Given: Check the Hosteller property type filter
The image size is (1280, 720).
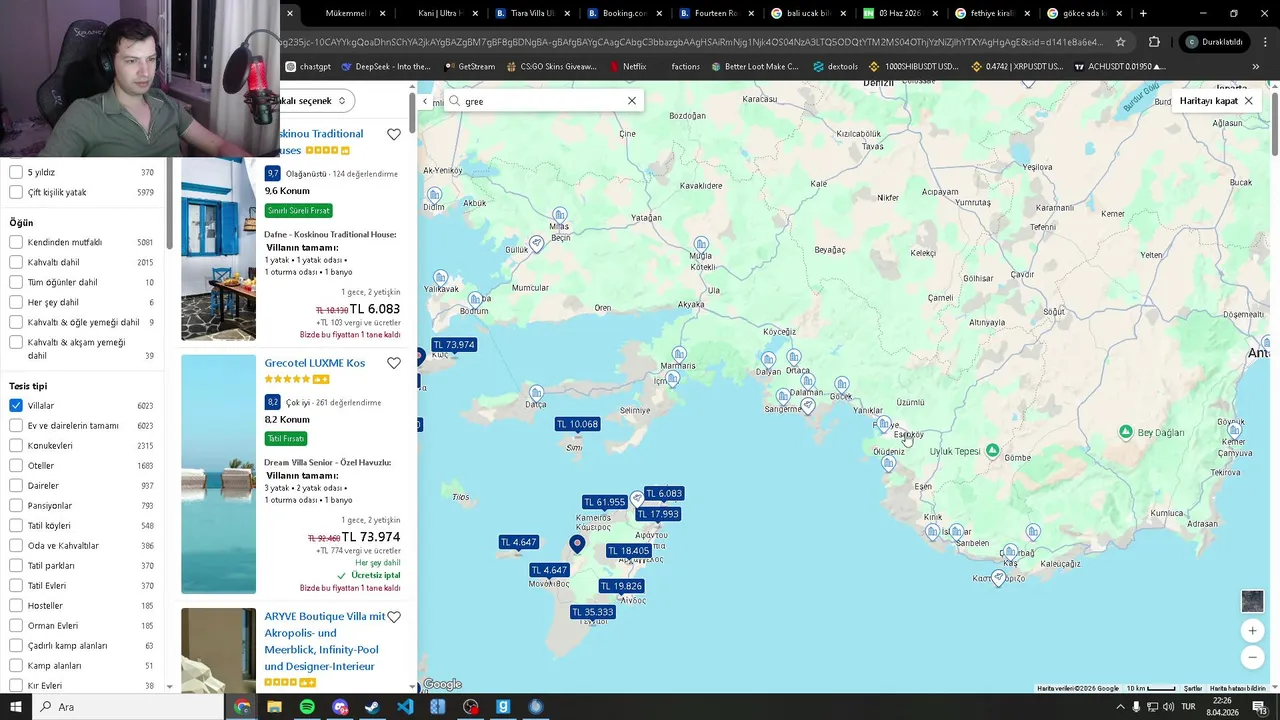Looking at the screenshot, I should [16, 605].
